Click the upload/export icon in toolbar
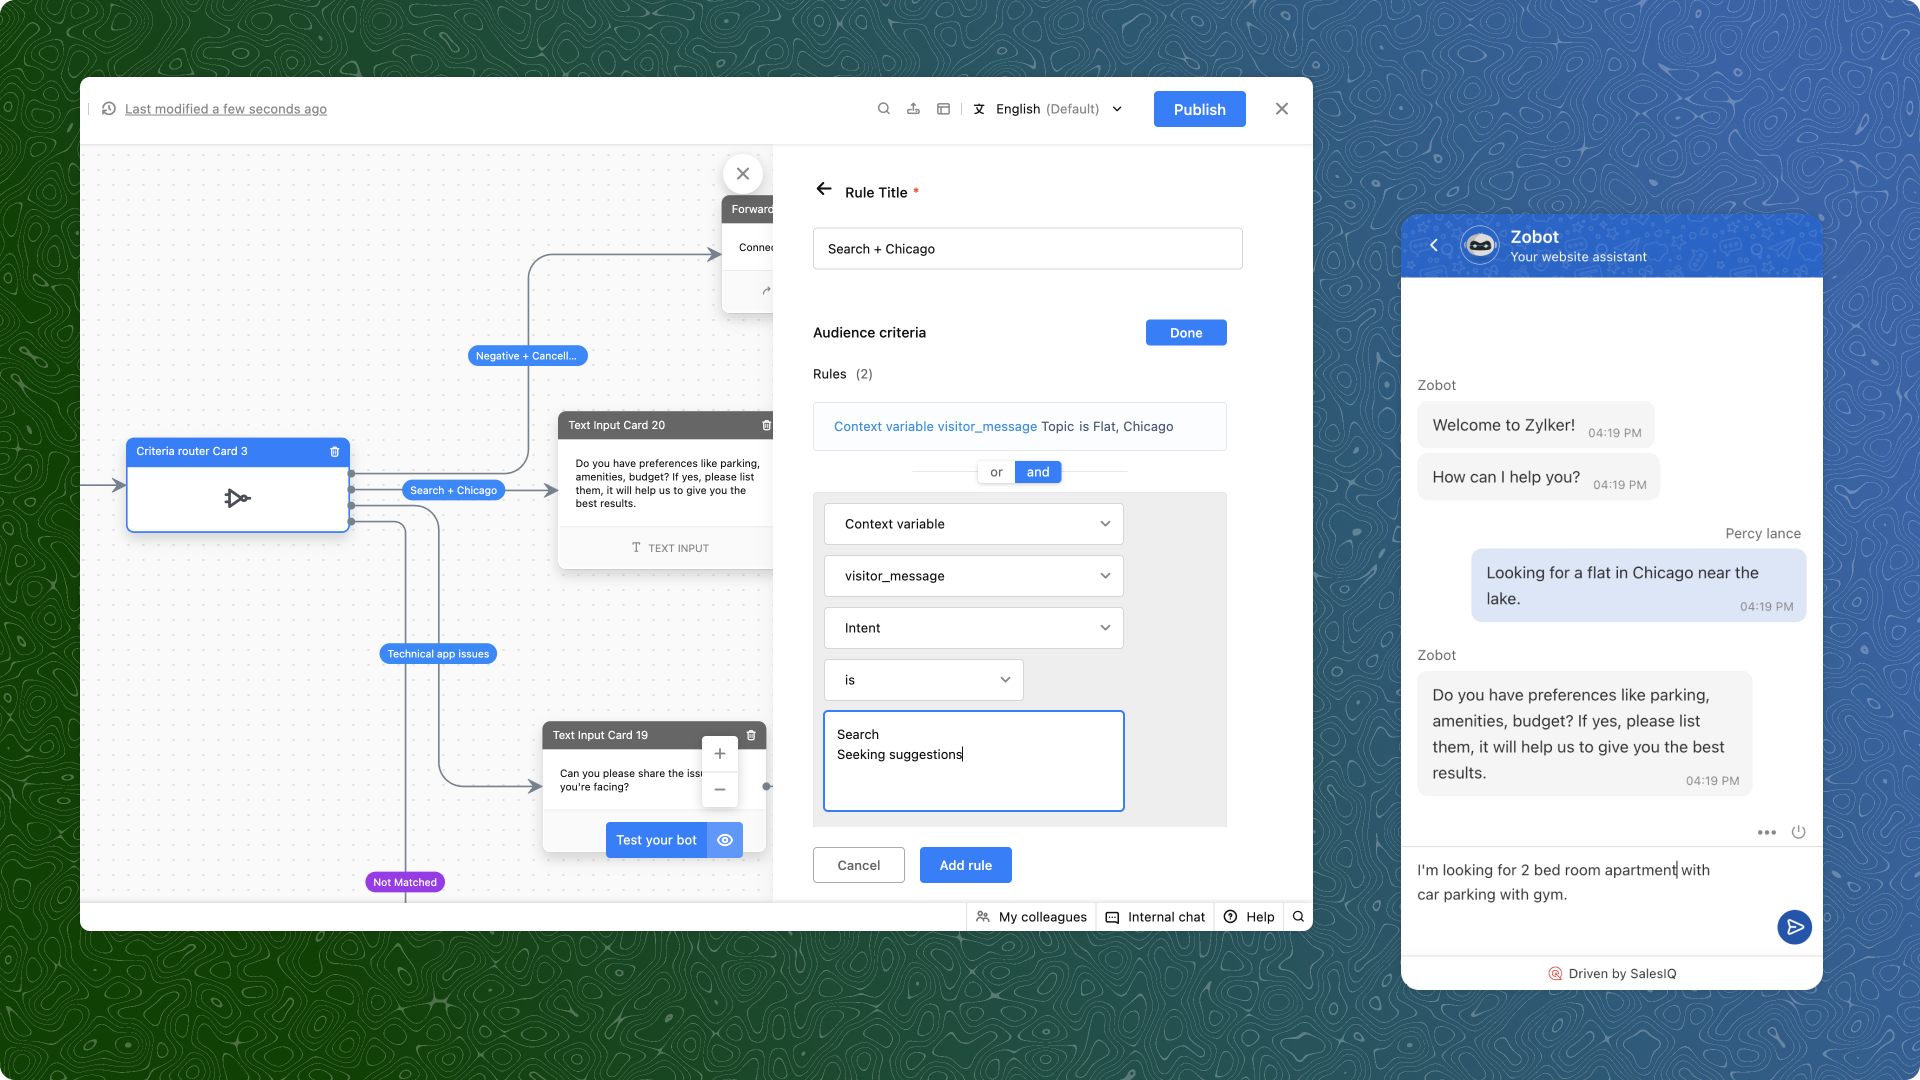The image size is (1920, 1080). (x=913, y=109)
